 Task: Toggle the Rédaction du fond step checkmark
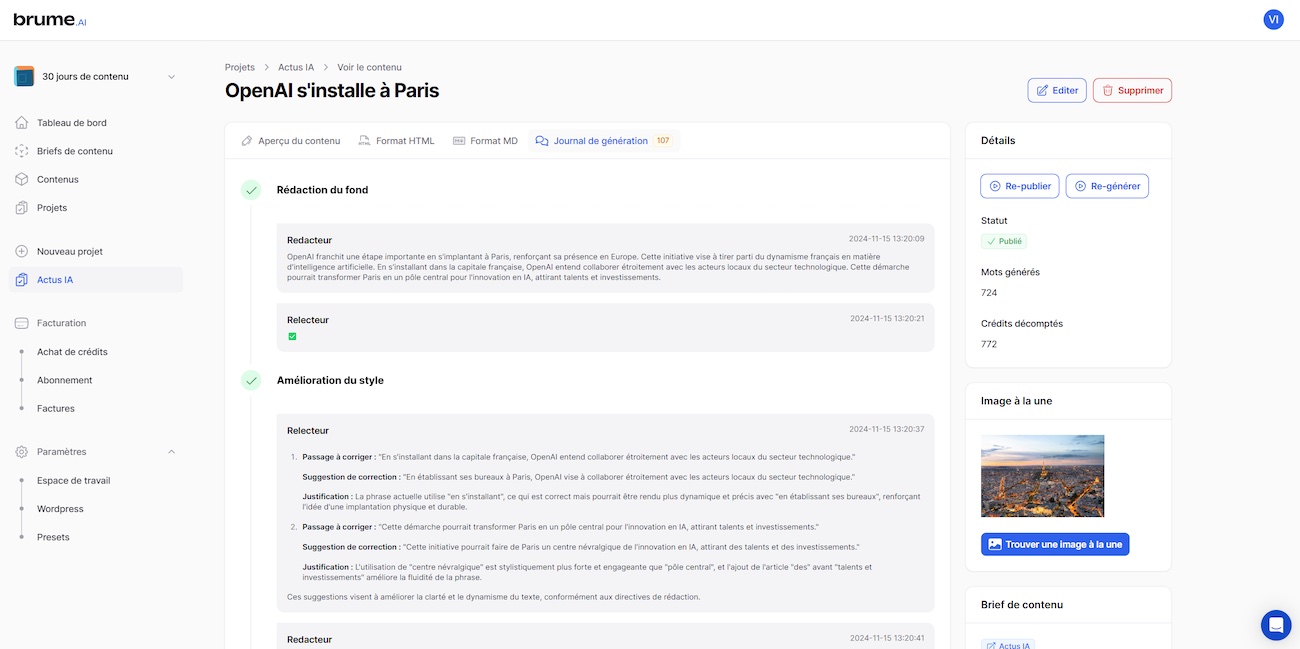(x=251, y=190)
